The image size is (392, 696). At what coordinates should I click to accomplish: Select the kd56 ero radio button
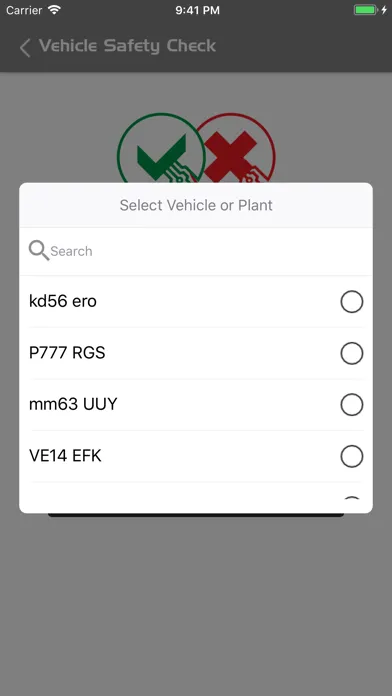click(x=352, y=302)
